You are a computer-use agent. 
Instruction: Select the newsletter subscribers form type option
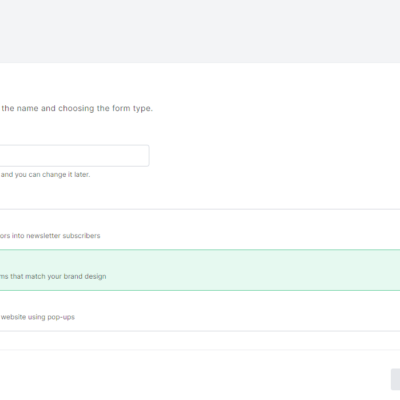(x=200, y=229)
